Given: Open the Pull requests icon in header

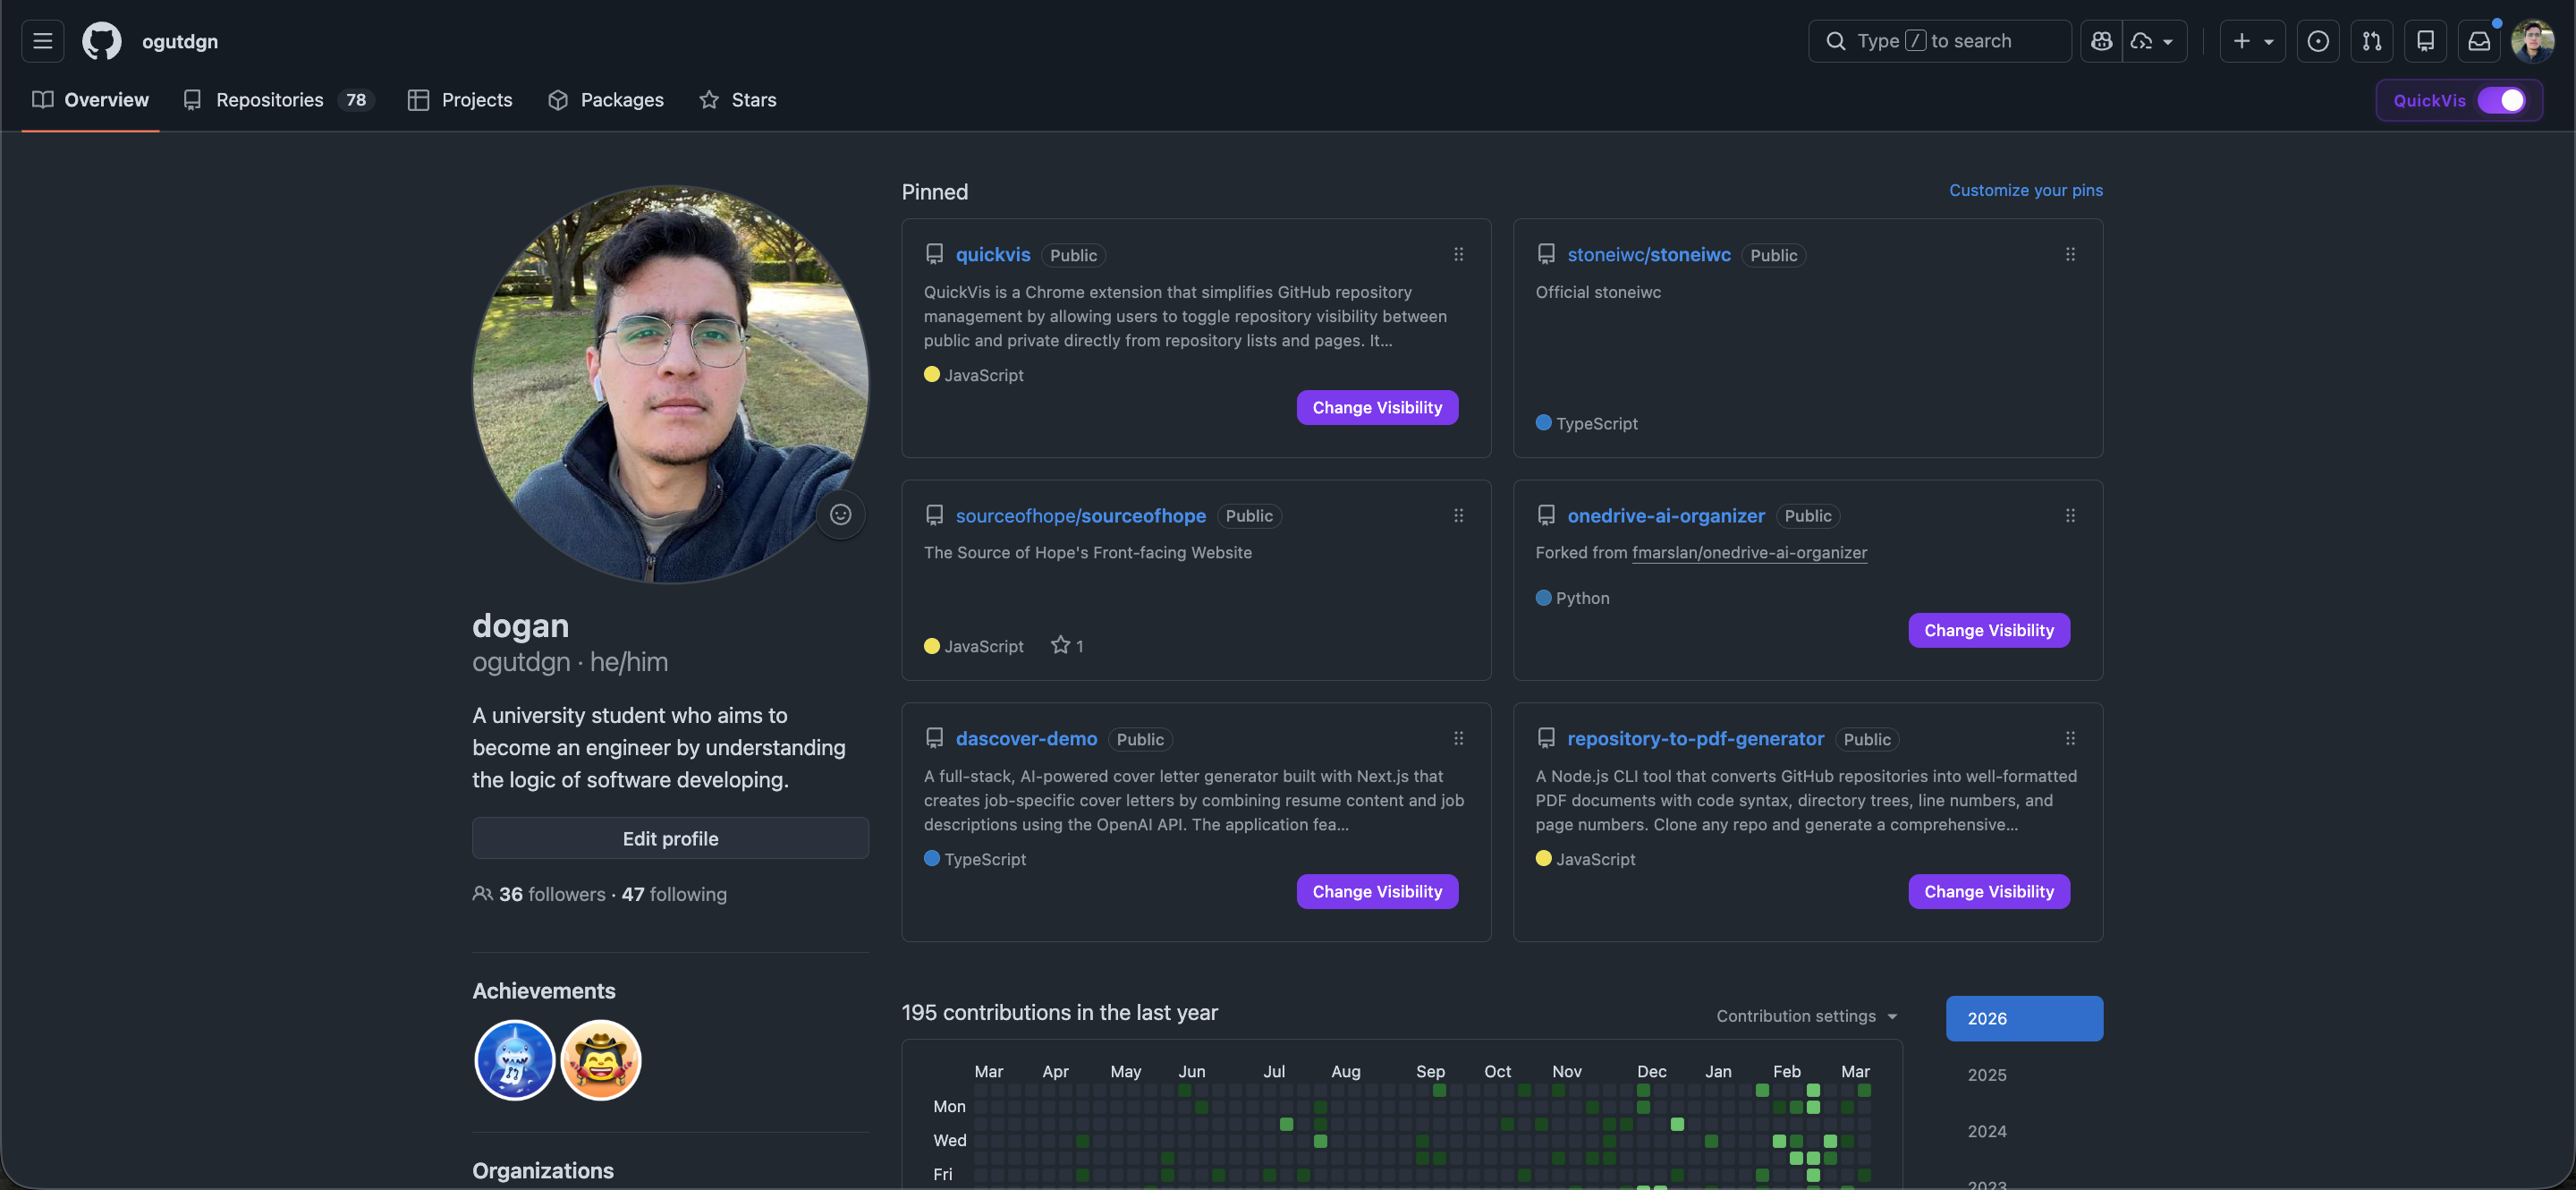Looking at the screenshot, I should point(2371,41).
